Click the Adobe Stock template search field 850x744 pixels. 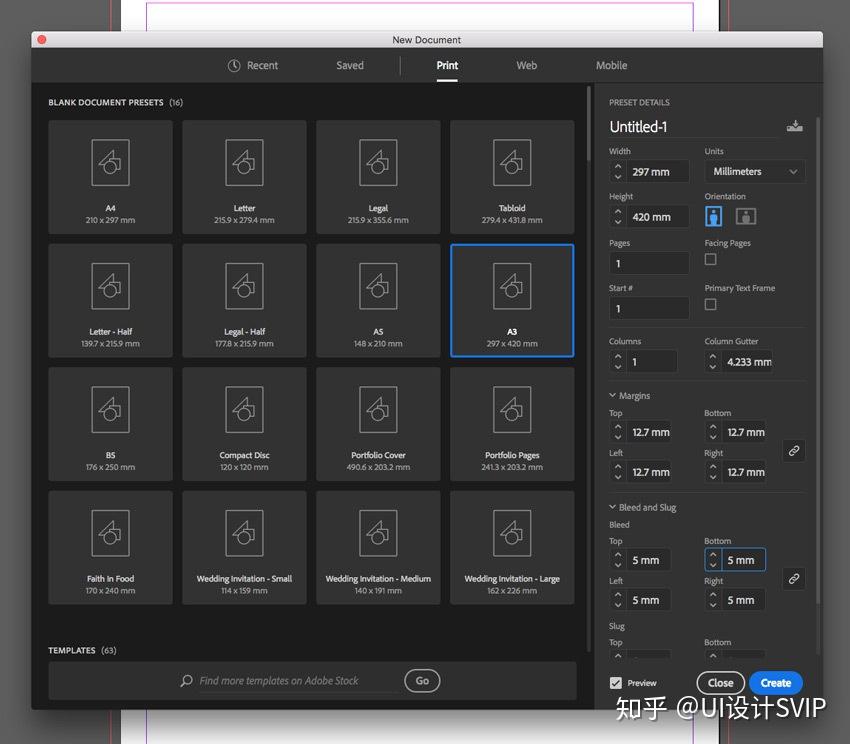pyautogui.click(x=297, y=681)
